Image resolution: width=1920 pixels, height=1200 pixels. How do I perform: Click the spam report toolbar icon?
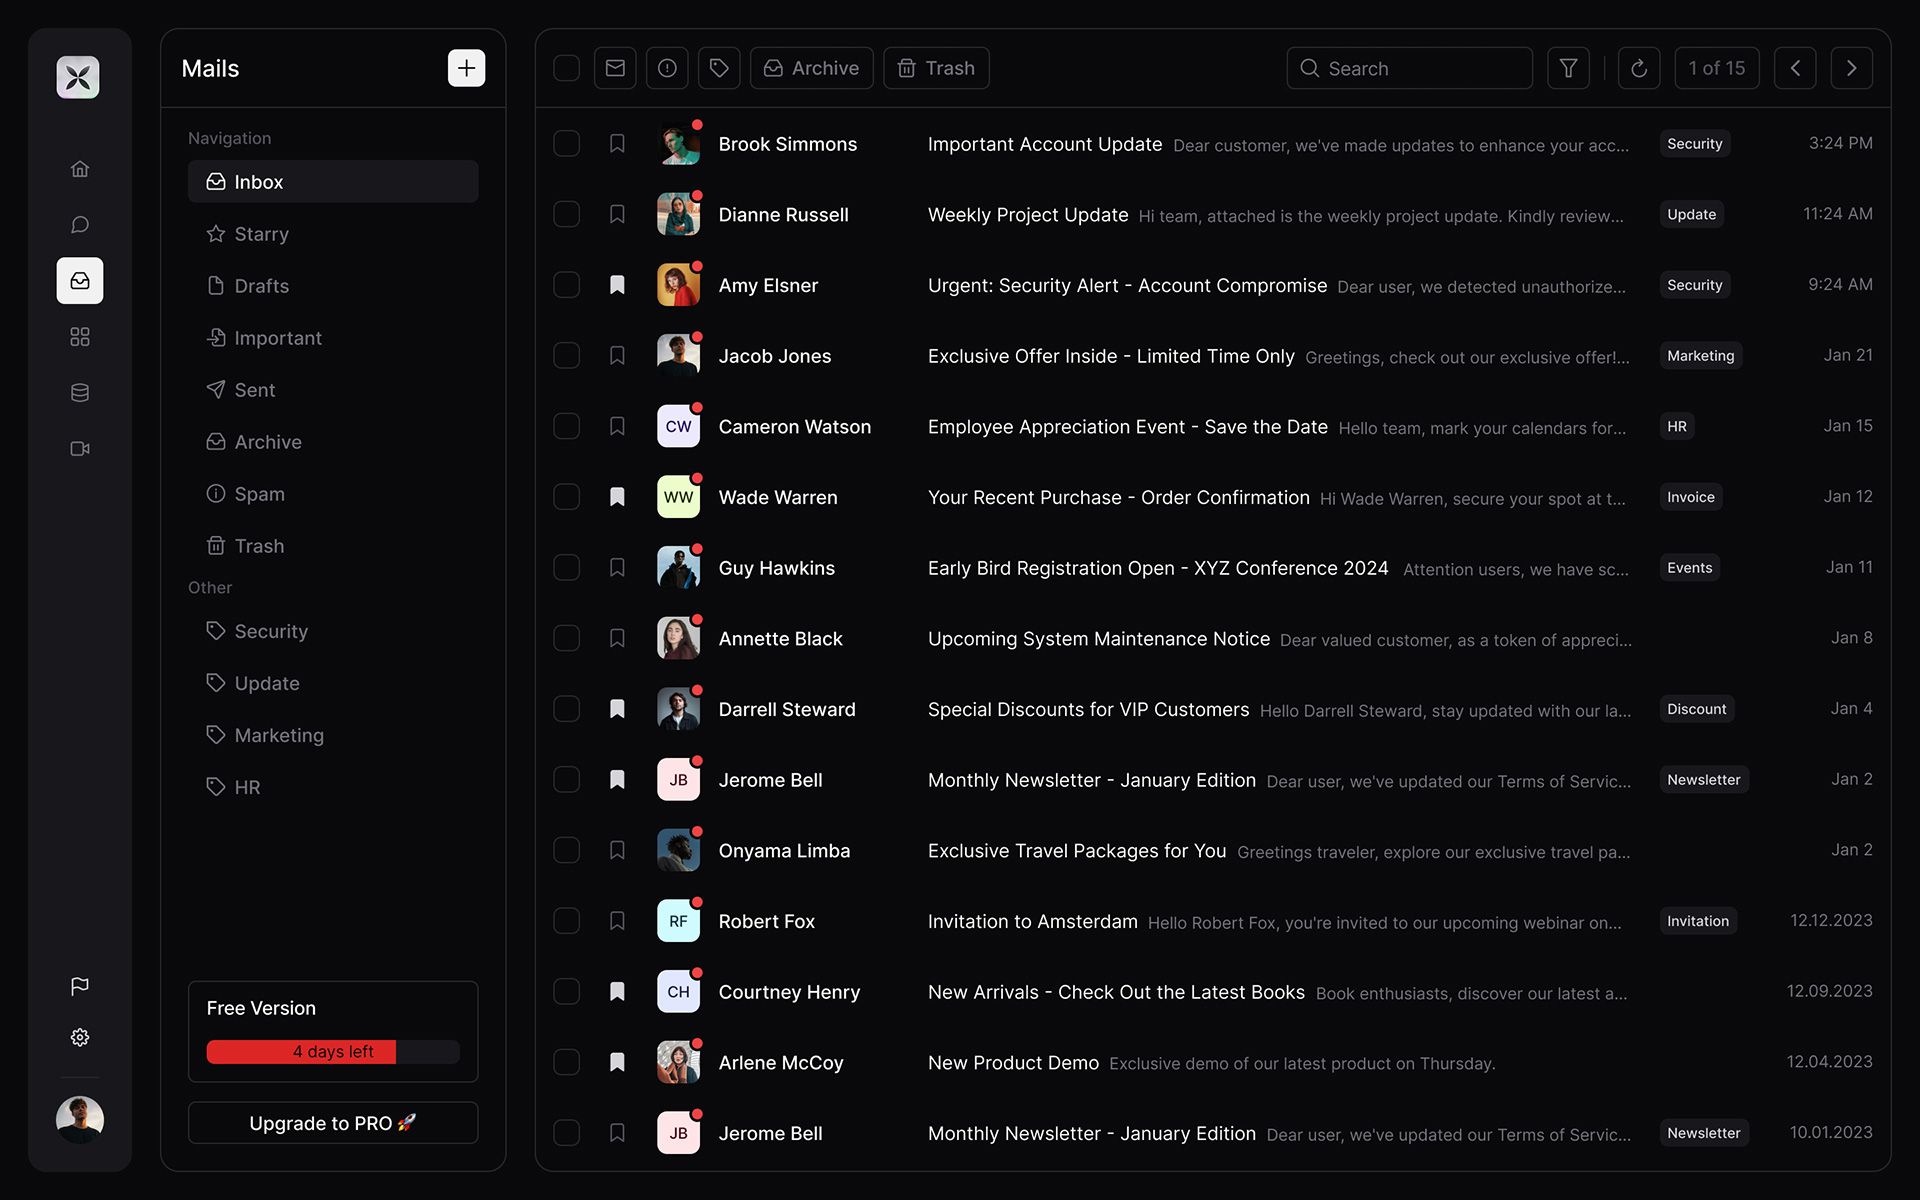pyautogui.click(x=667, y=68)
